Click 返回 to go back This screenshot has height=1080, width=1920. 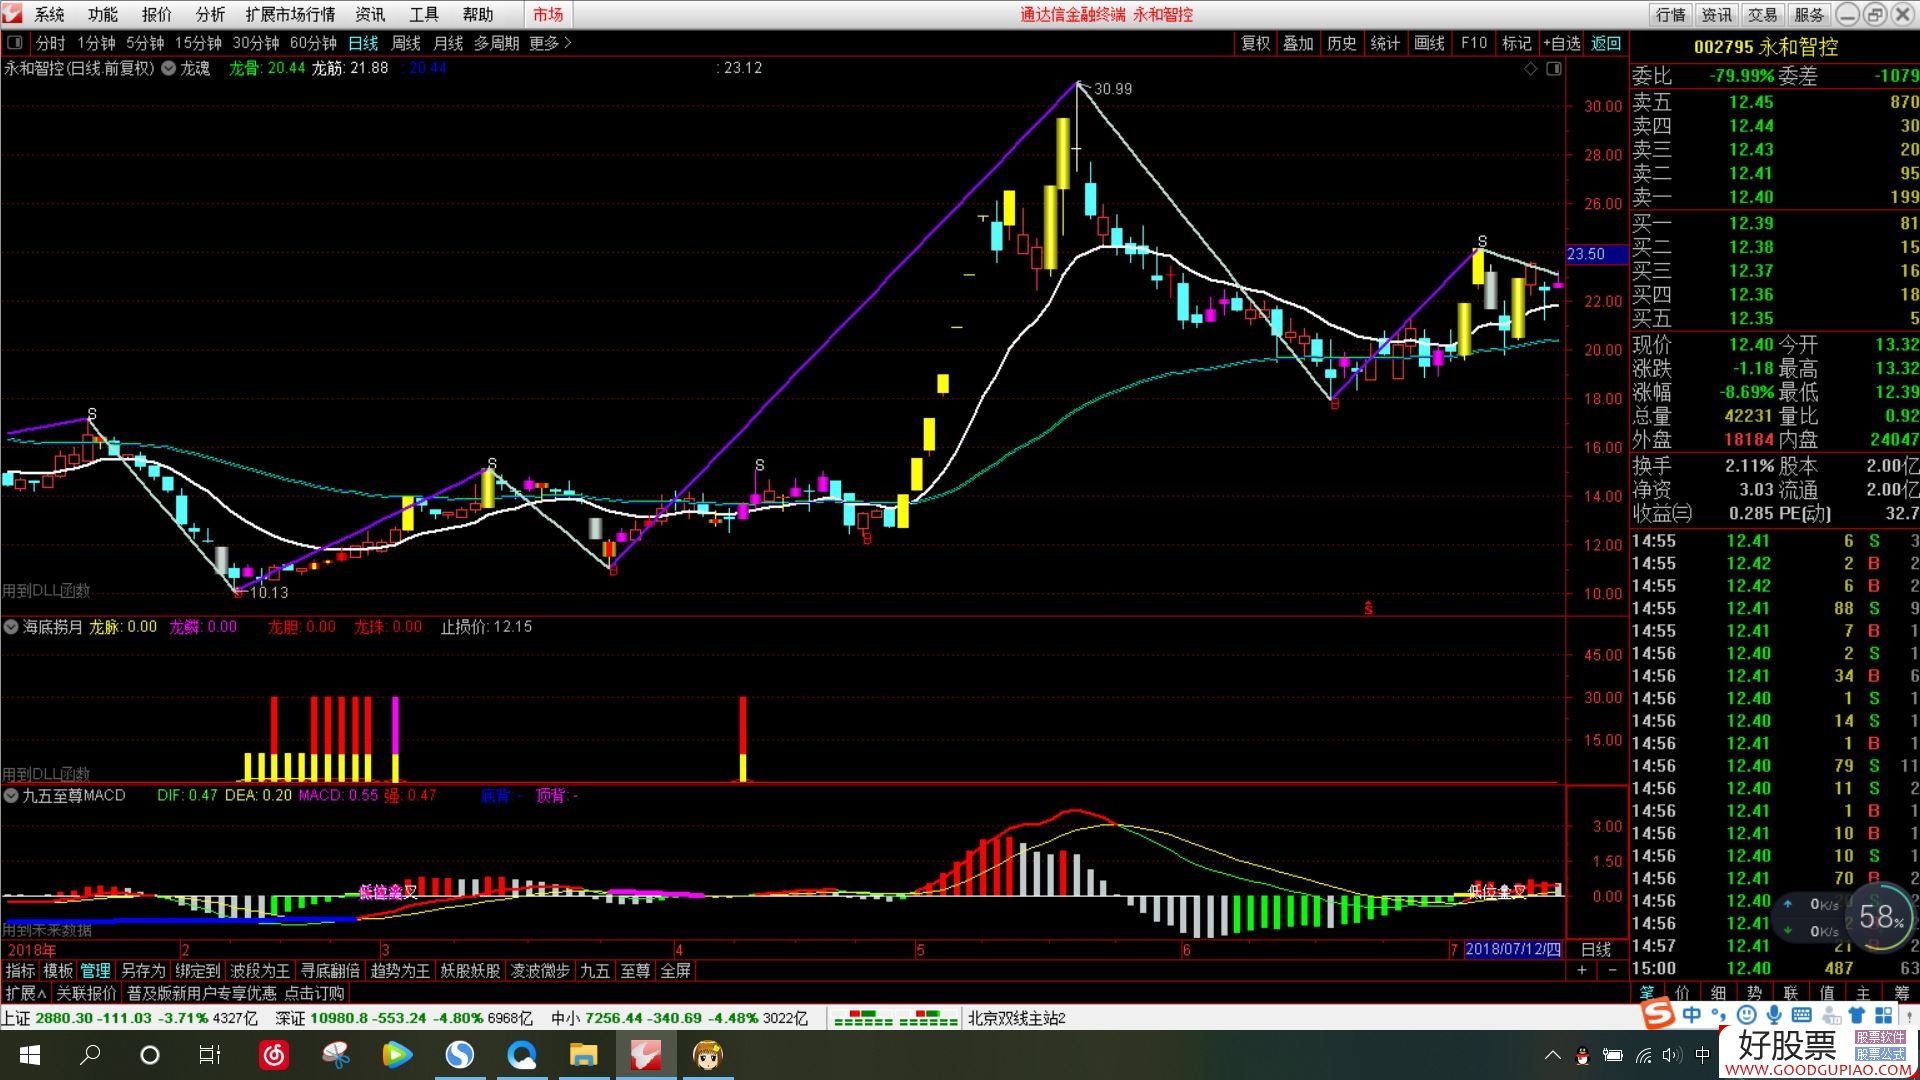point(1606,43)
